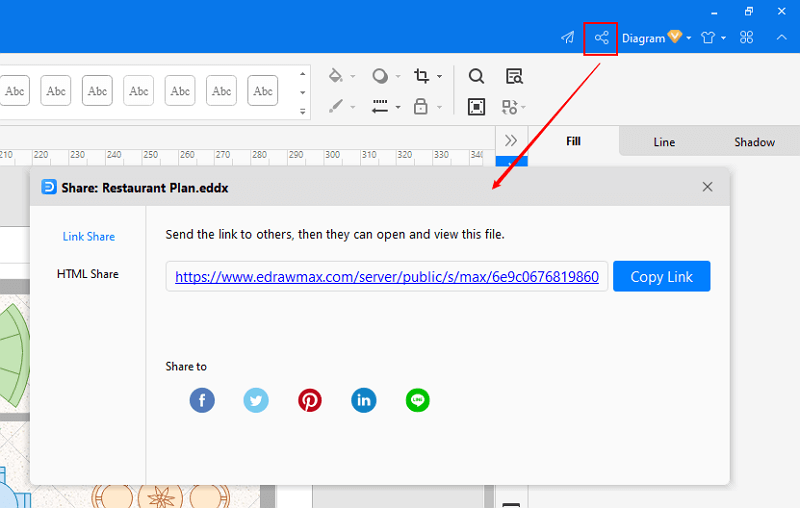Open the apps grid icon

746,37
